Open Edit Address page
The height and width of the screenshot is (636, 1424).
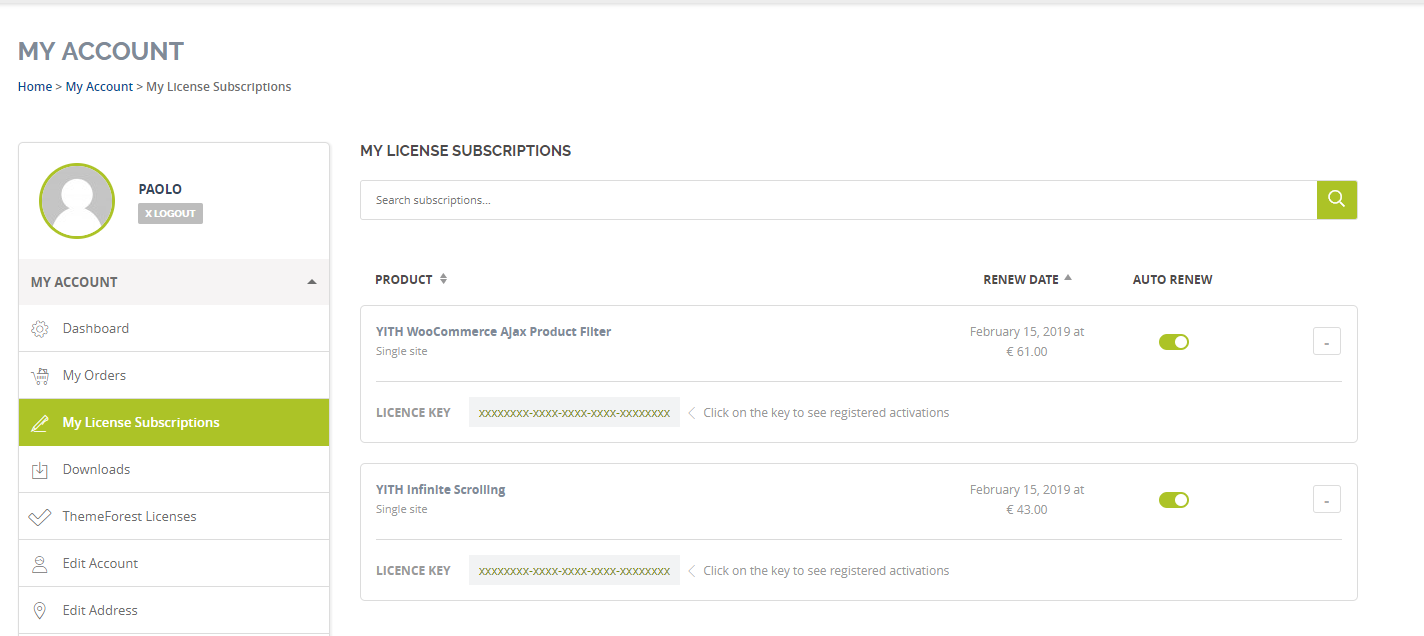(174, 610)
